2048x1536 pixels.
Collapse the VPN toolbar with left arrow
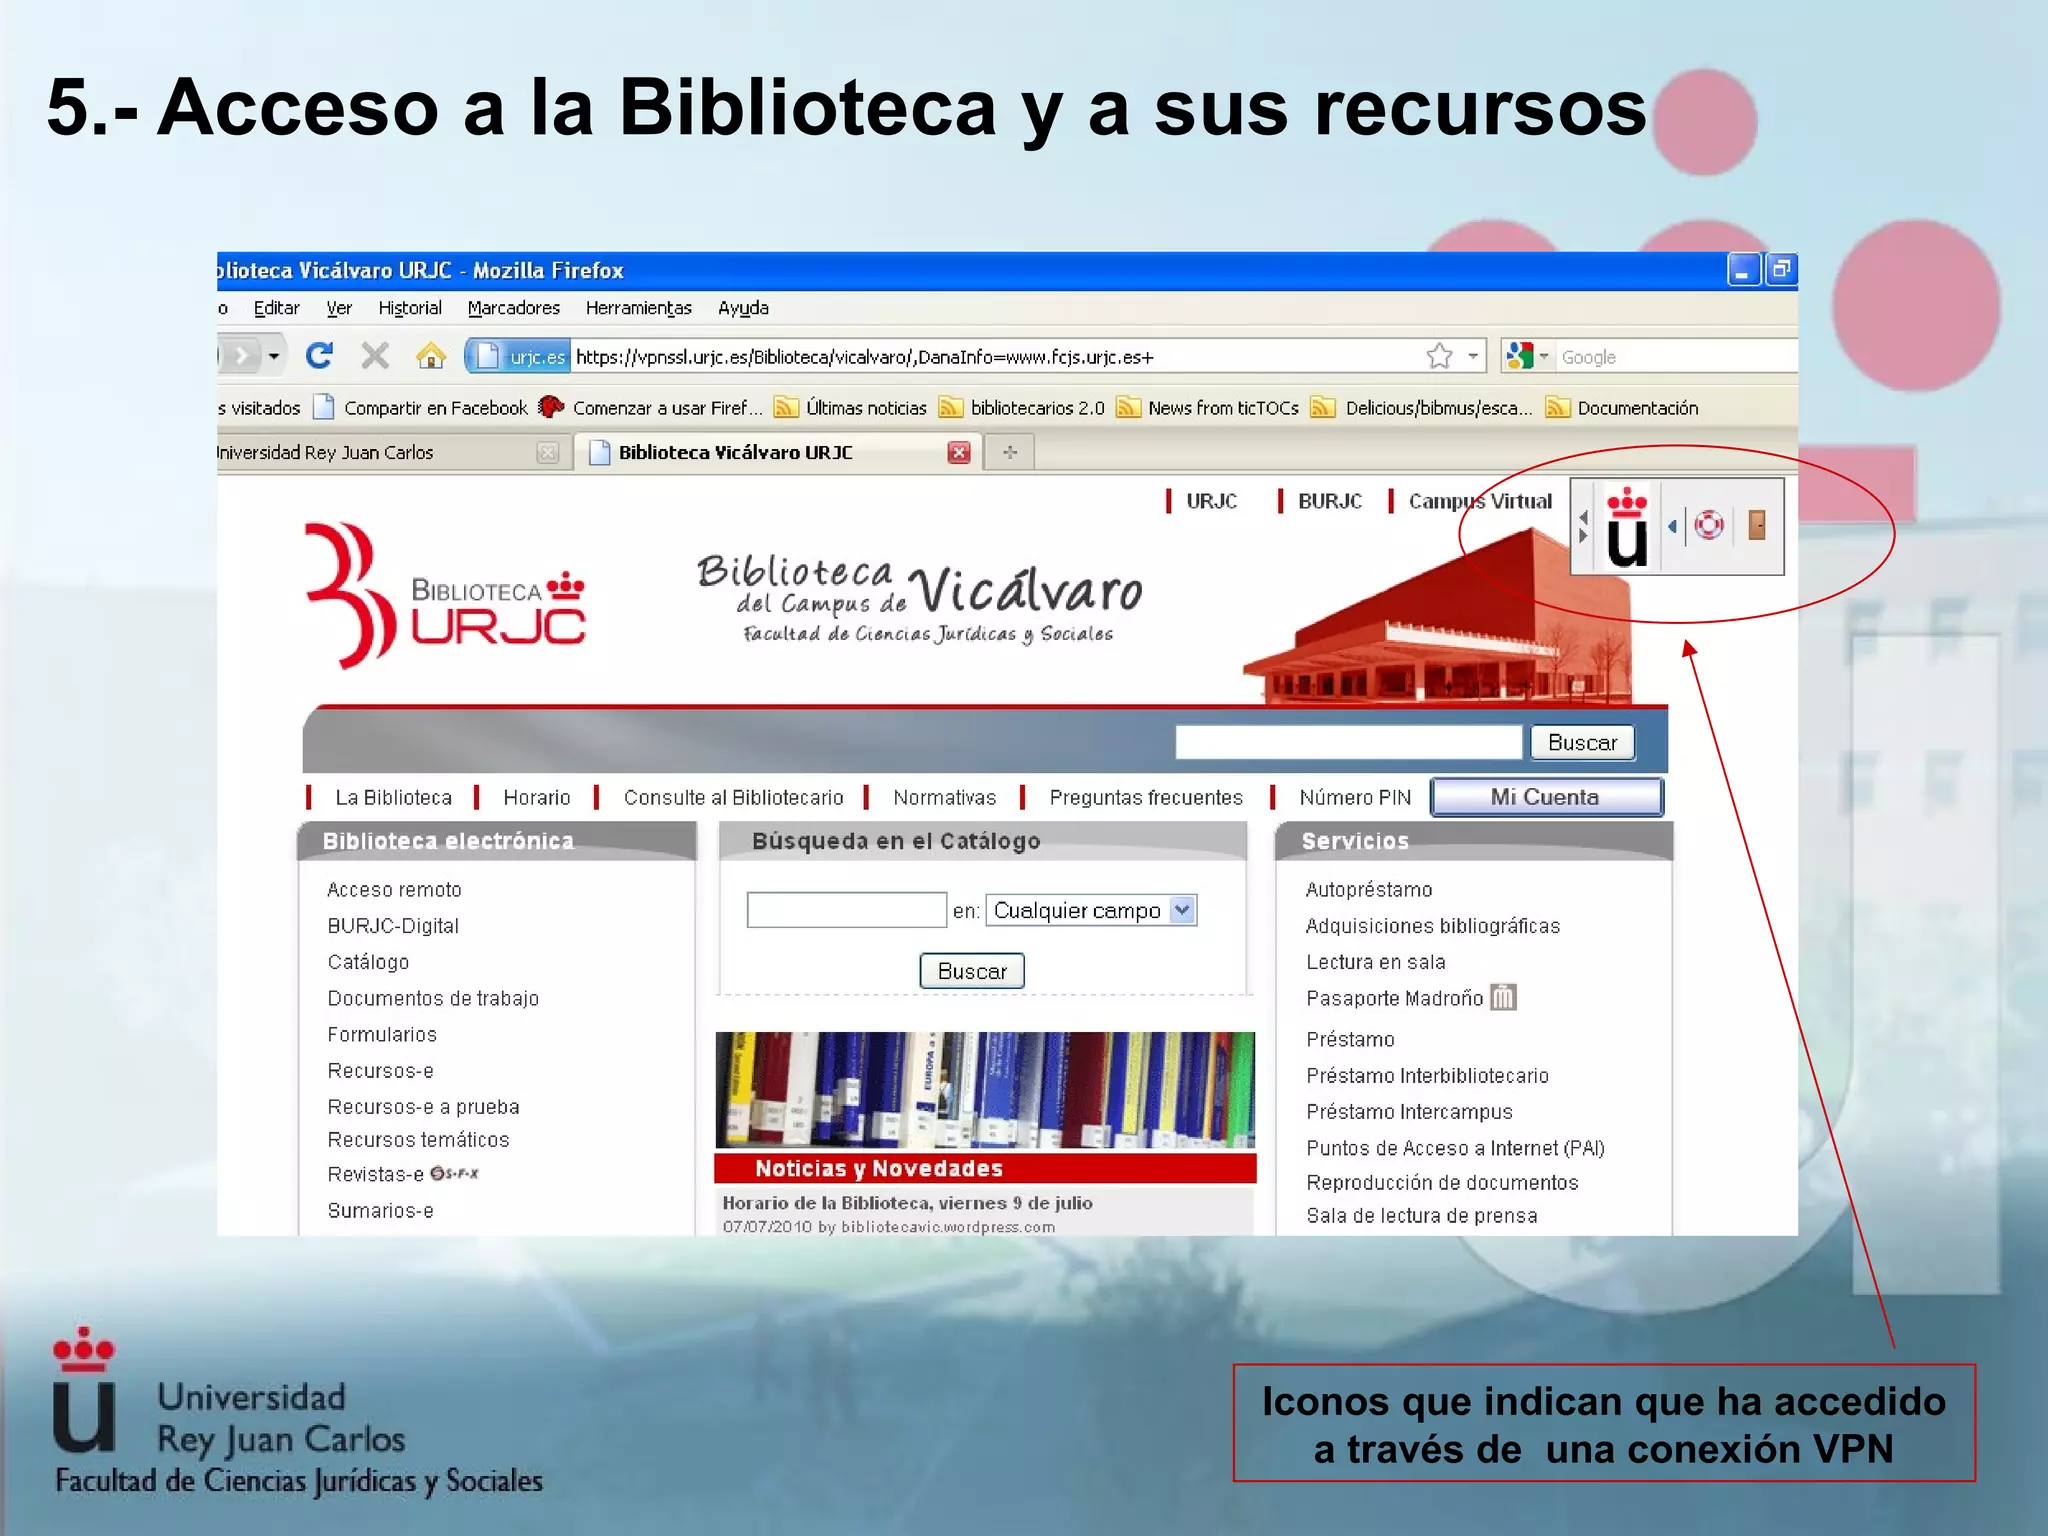pos(1673,525)
